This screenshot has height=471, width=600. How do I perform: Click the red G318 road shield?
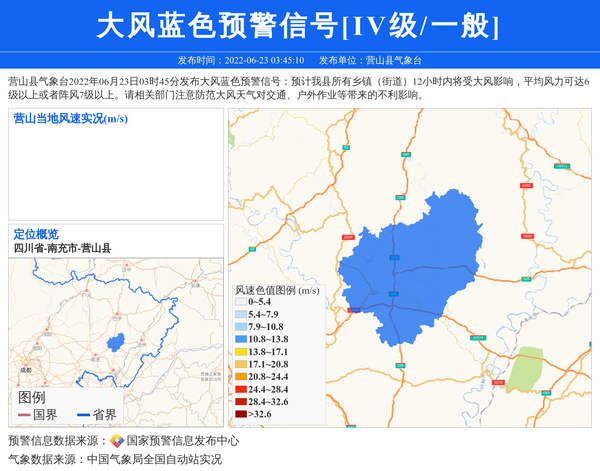click(498, 382)
